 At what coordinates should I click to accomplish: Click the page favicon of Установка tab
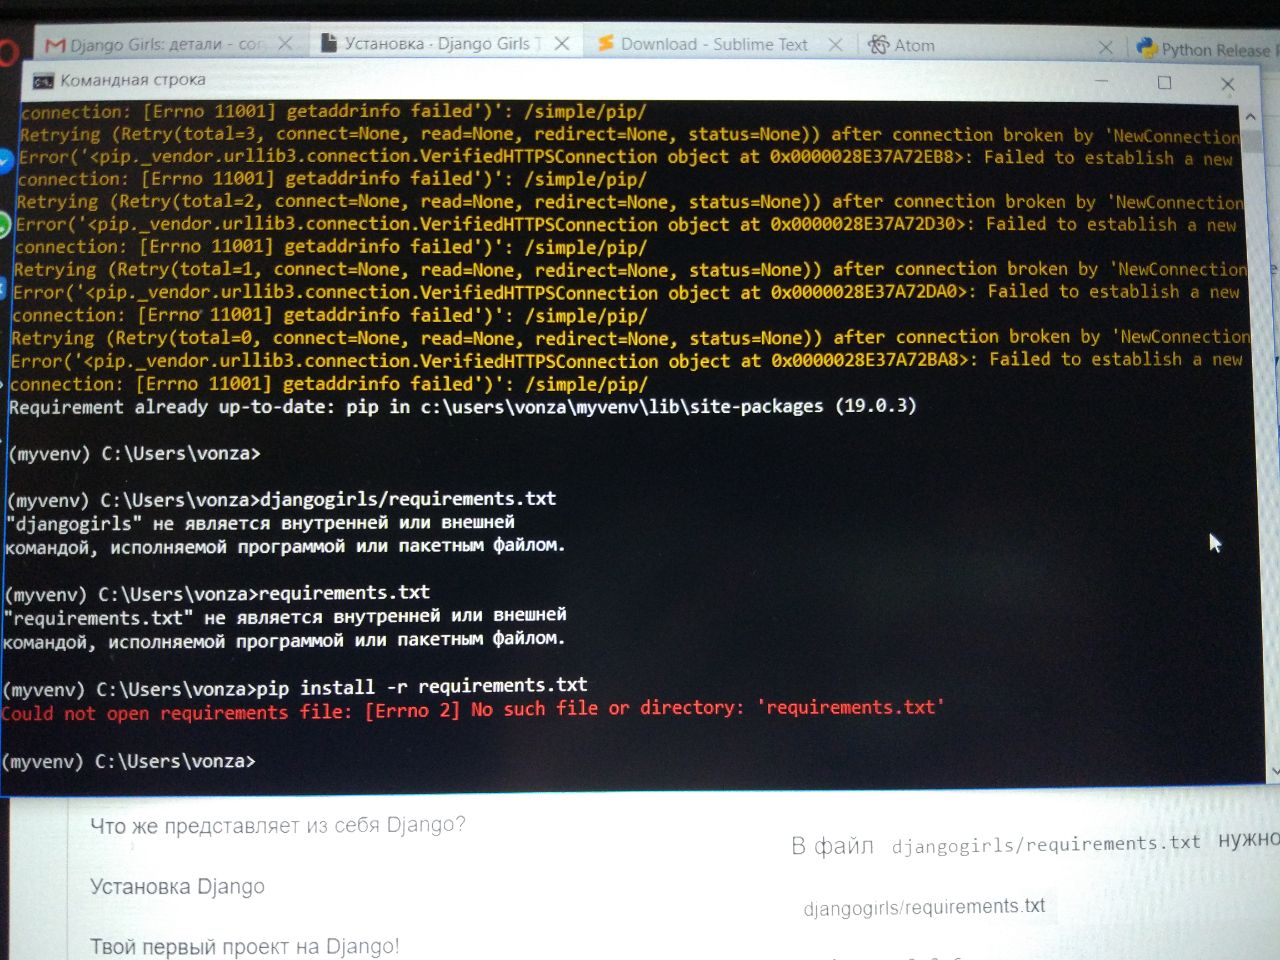click(x=328, y=43)
